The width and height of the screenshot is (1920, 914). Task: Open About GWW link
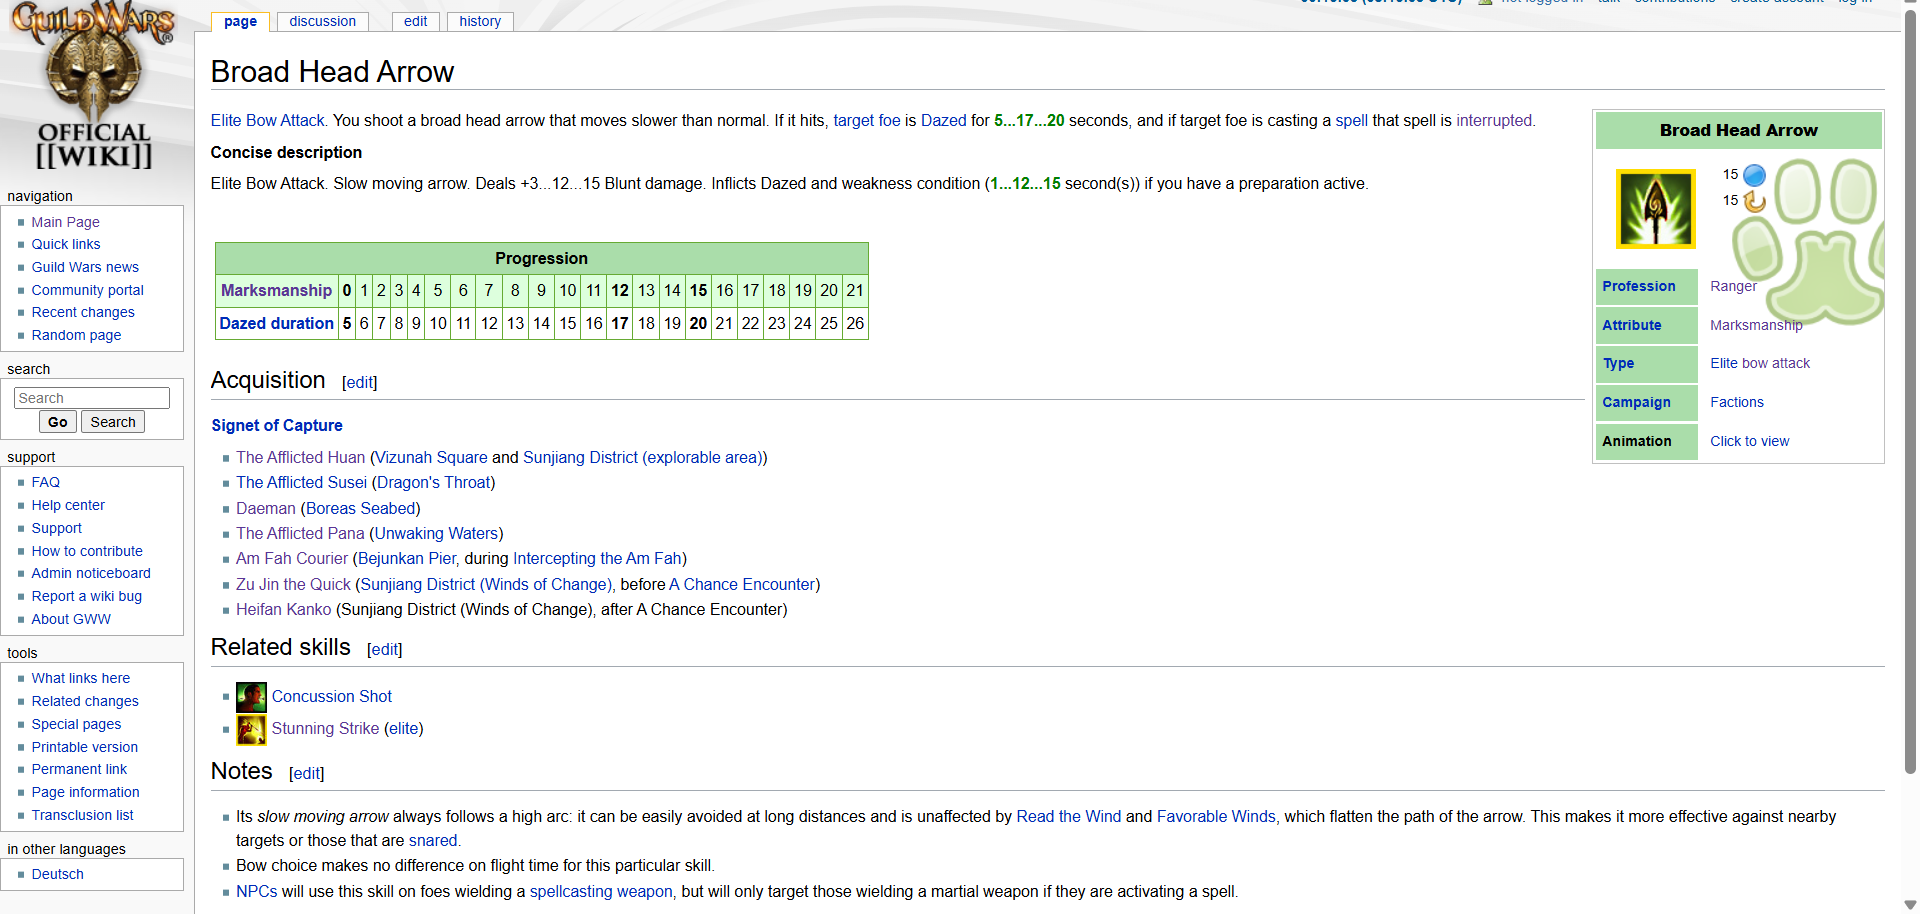click(71, 619)
